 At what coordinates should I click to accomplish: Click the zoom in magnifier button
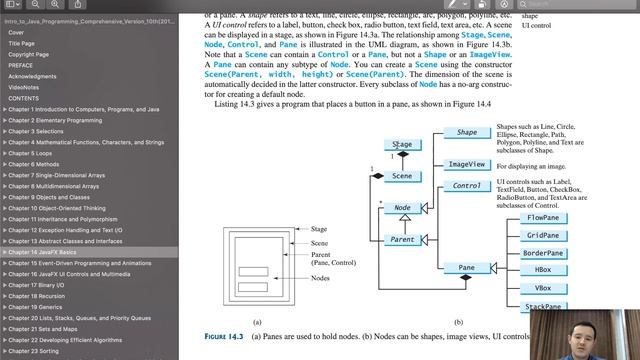(55, 4)
